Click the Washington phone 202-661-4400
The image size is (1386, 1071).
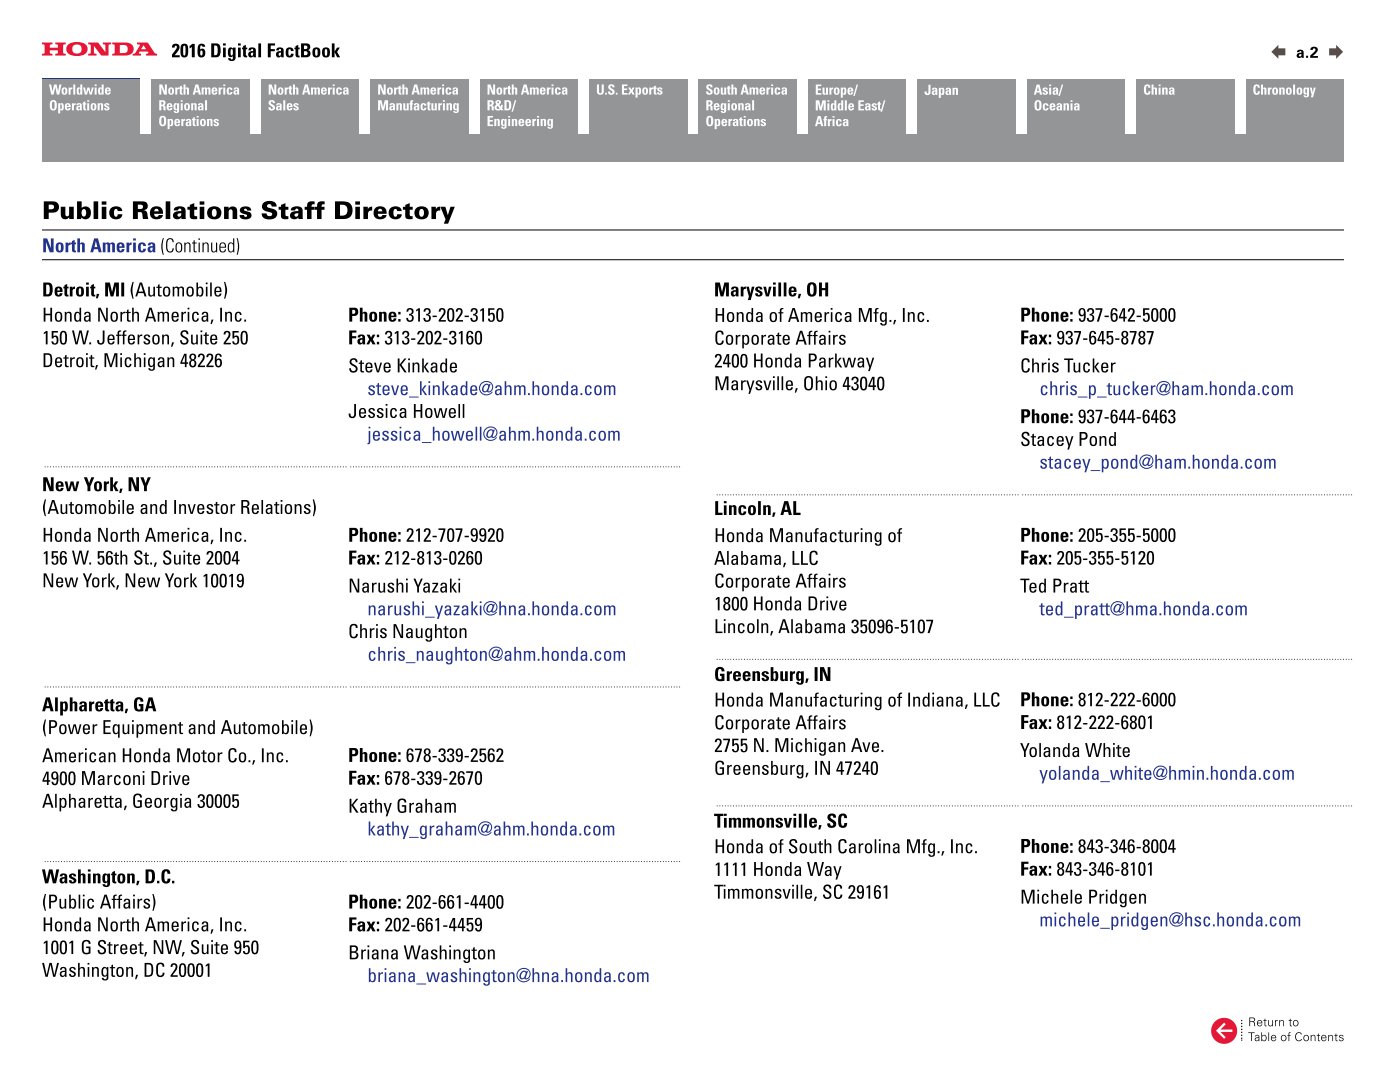pyautogui.click(x=455, y=902)
